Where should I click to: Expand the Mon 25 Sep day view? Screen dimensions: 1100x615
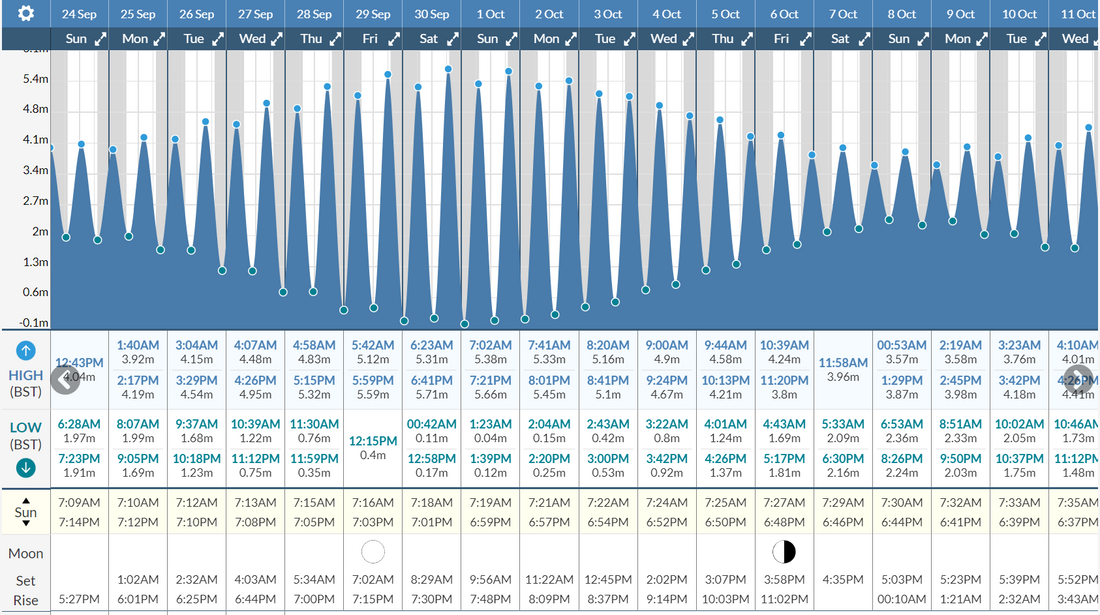tap(159, 39)
